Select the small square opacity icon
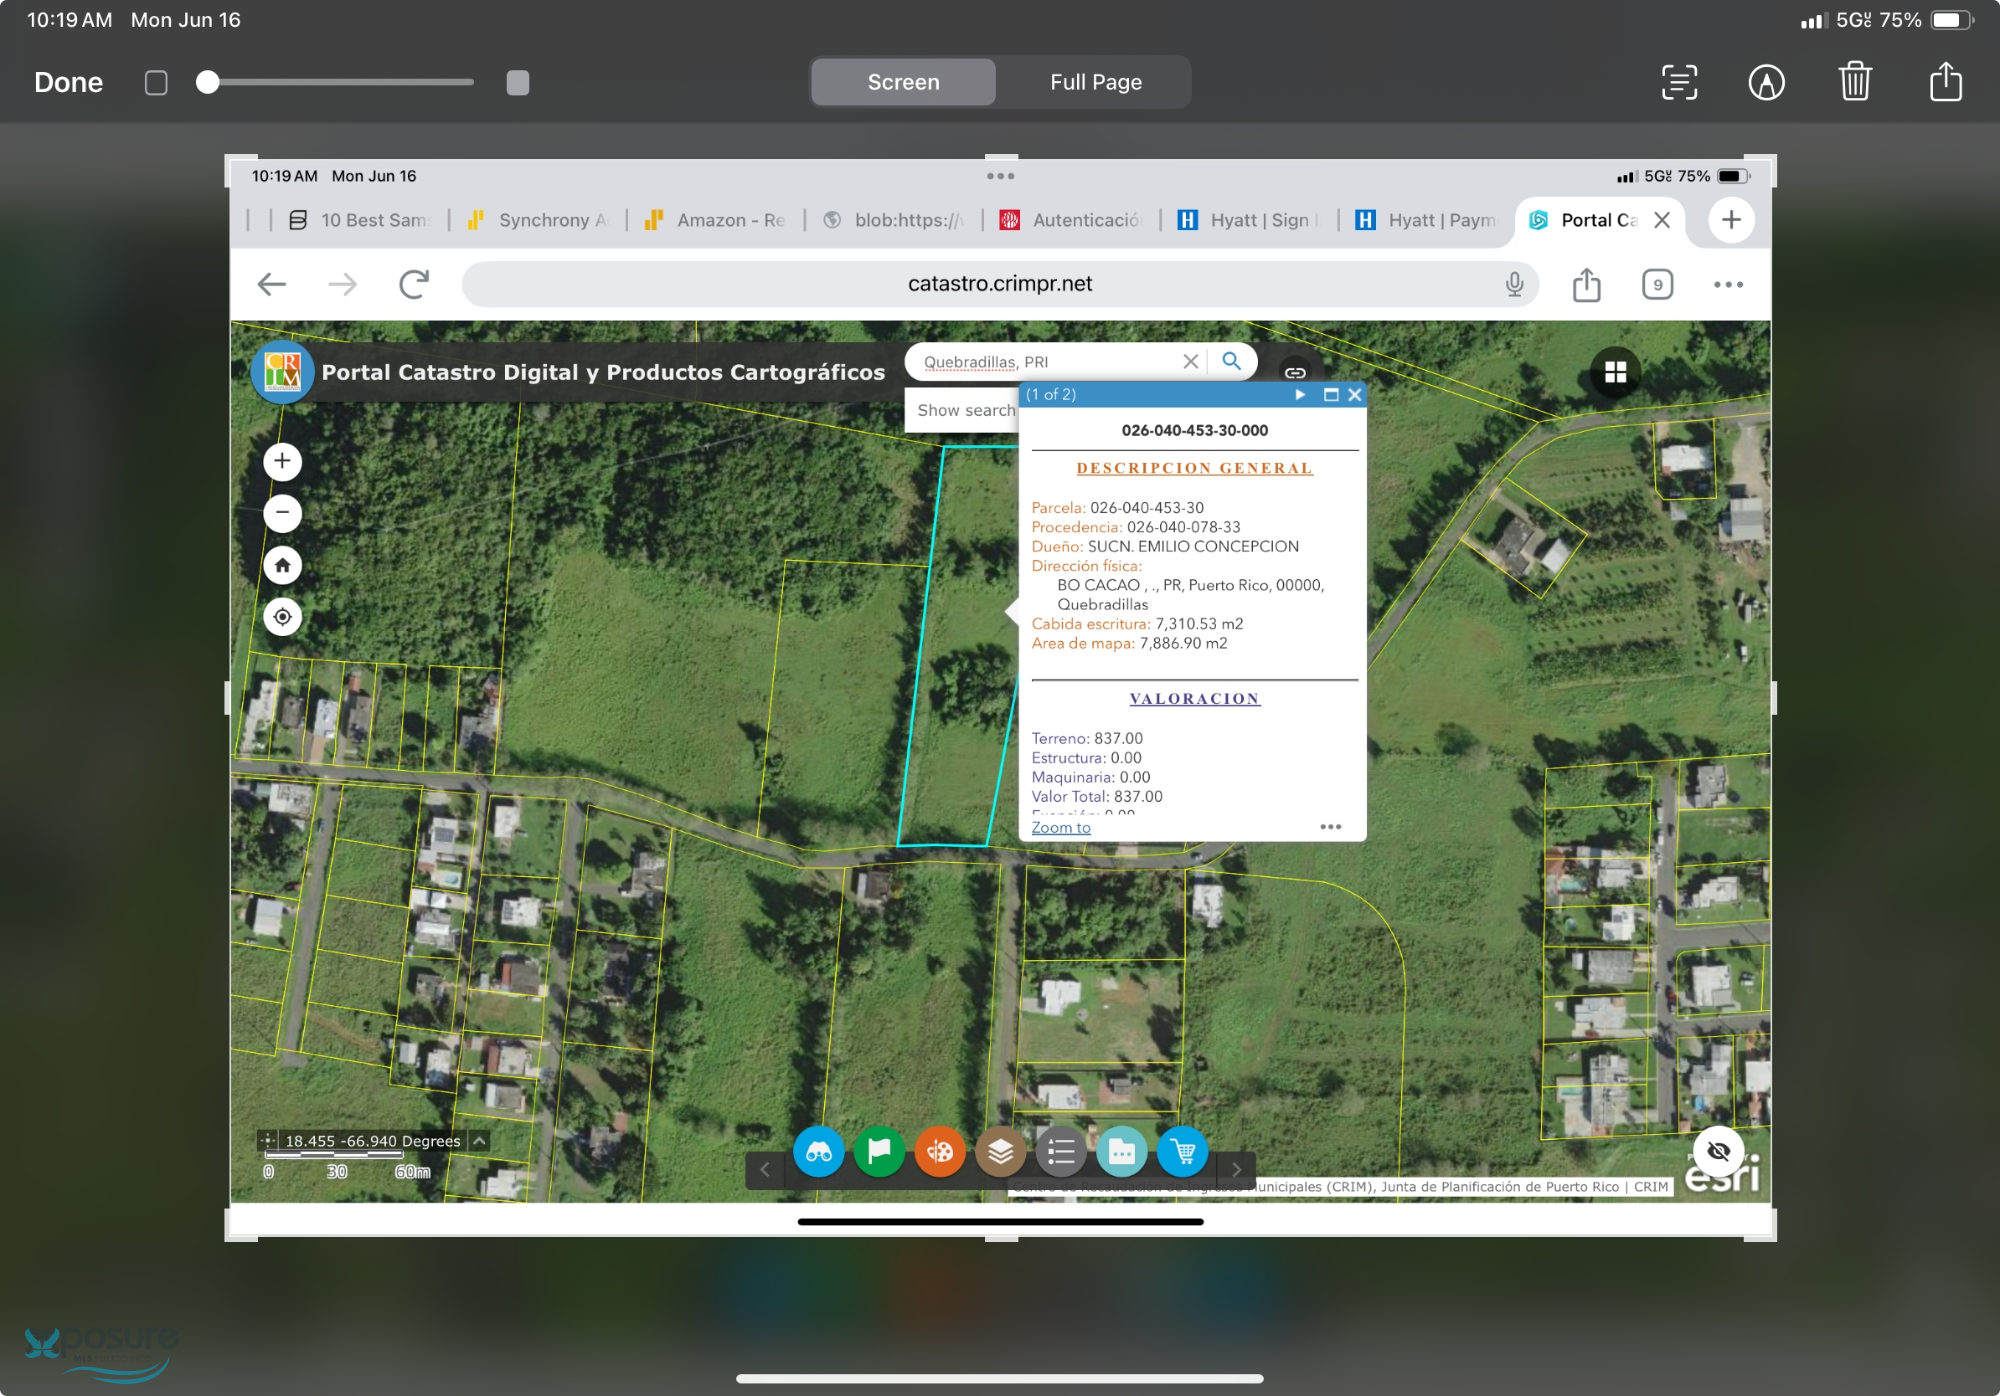 156,82
